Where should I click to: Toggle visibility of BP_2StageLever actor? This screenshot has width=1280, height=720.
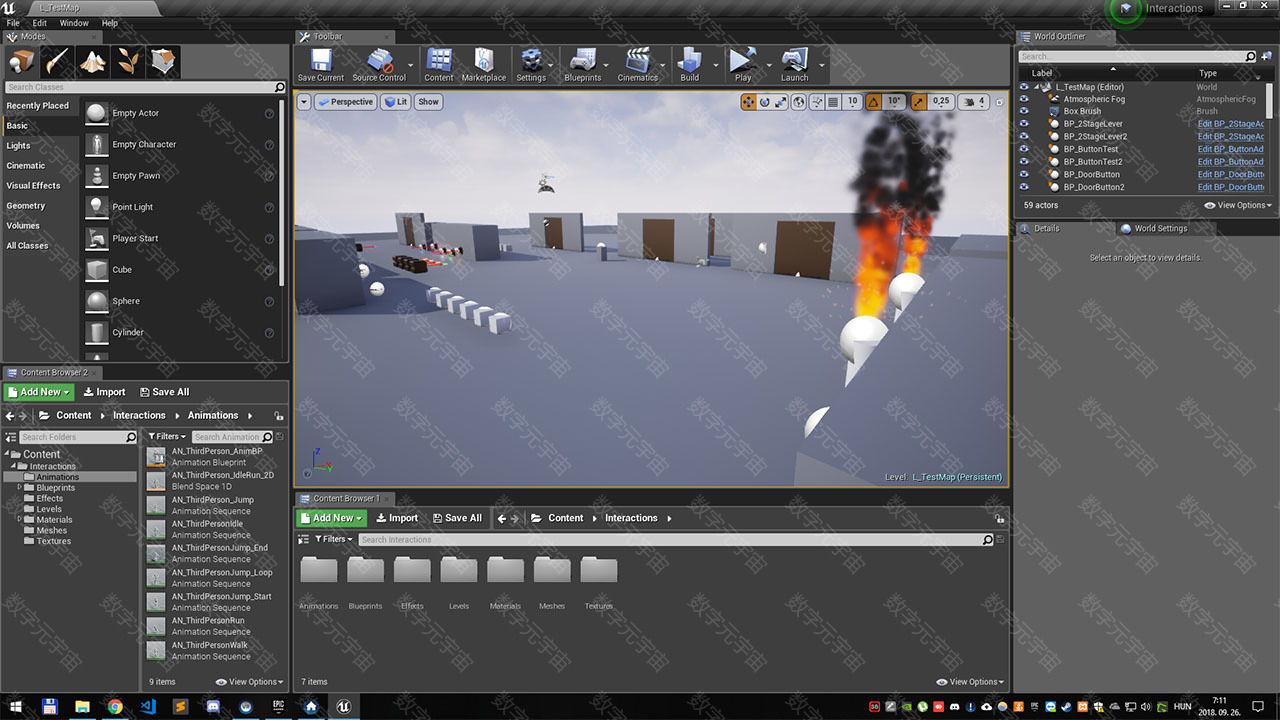[1024, 124]
